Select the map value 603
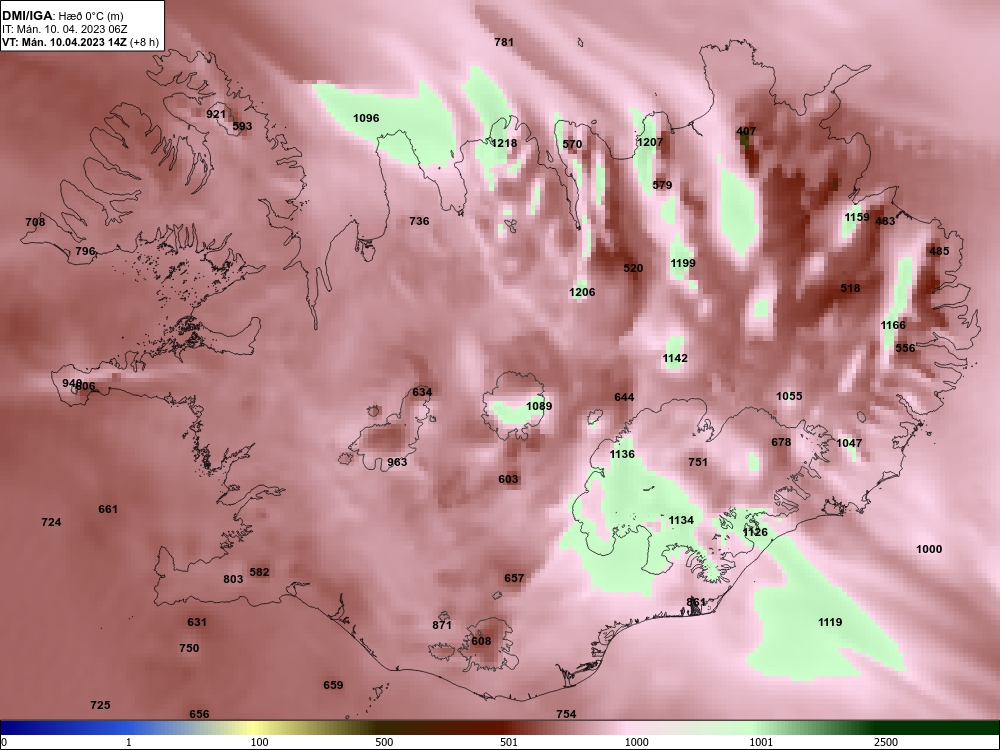Viewport: 1000px width, 750px height. click(x=508, y=480)
